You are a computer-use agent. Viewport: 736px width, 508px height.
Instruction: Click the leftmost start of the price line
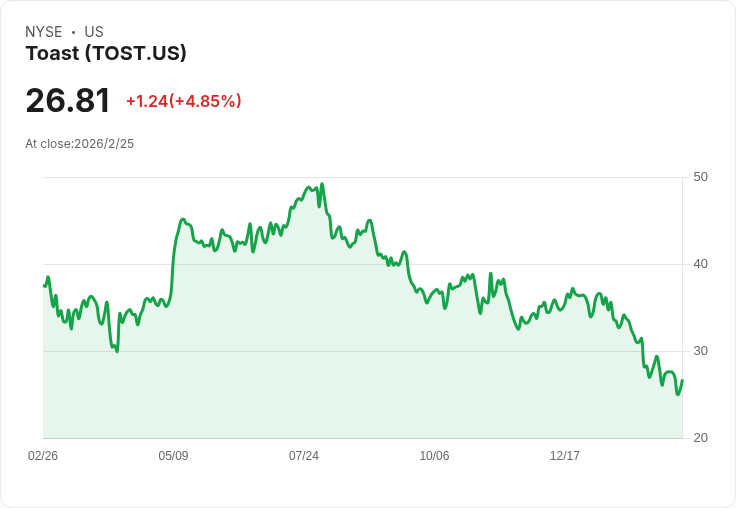(44, 286)
